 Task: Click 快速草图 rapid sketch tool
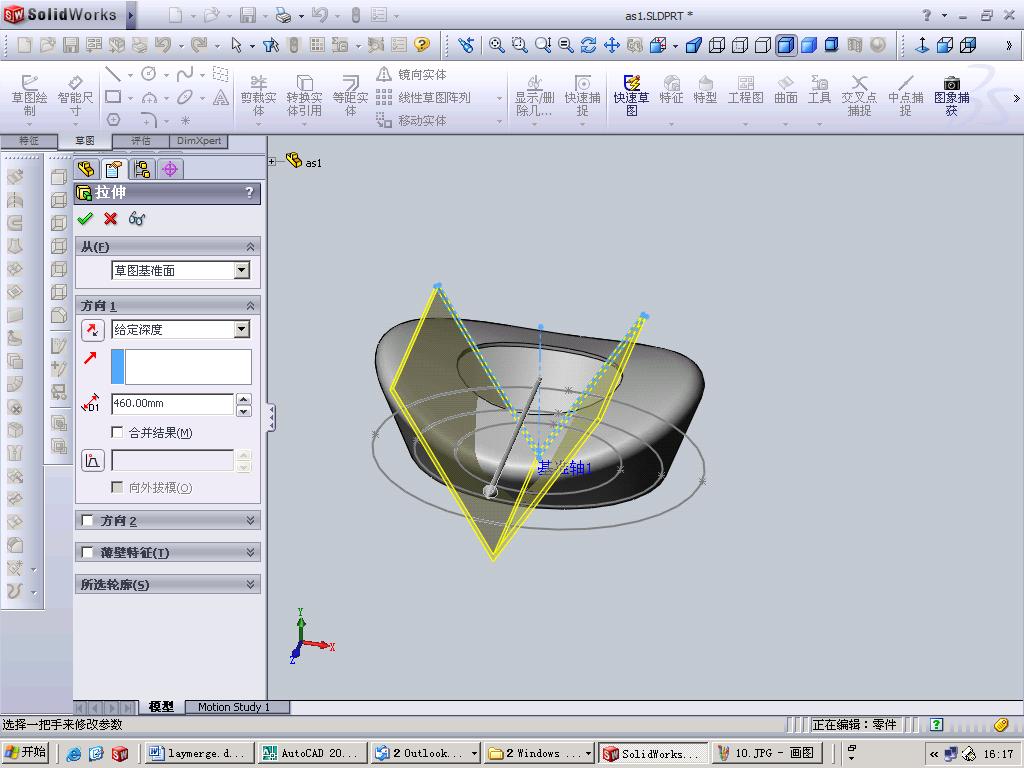[631, 95]
